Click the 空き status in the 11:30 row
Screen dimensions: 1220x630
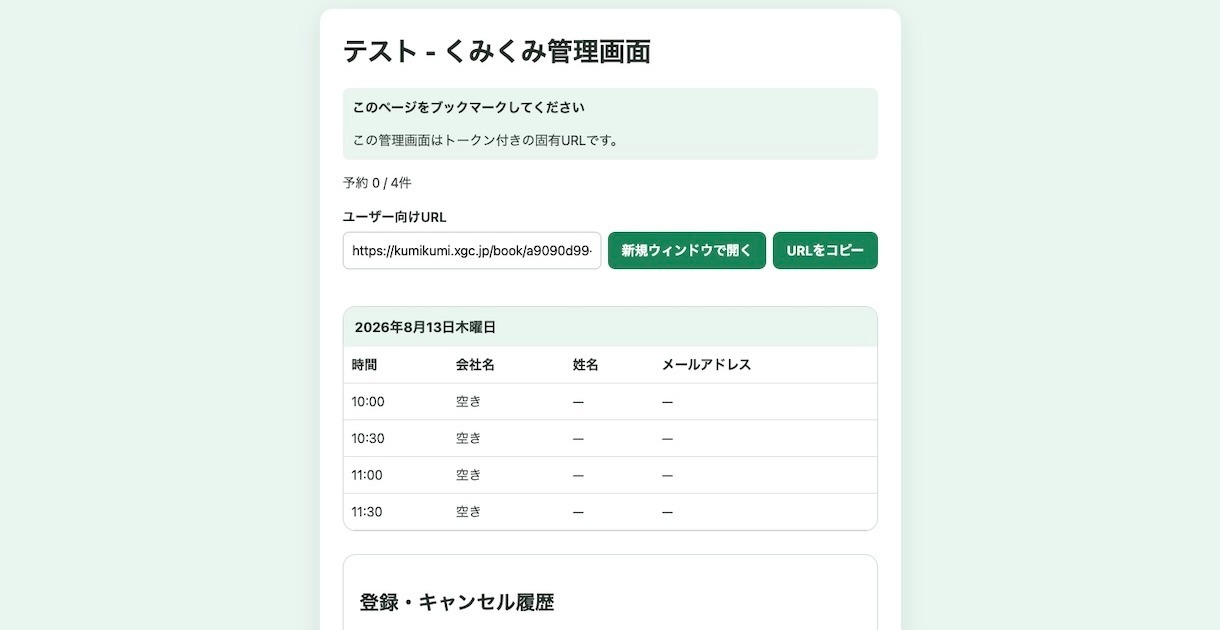tap(469, 512)
